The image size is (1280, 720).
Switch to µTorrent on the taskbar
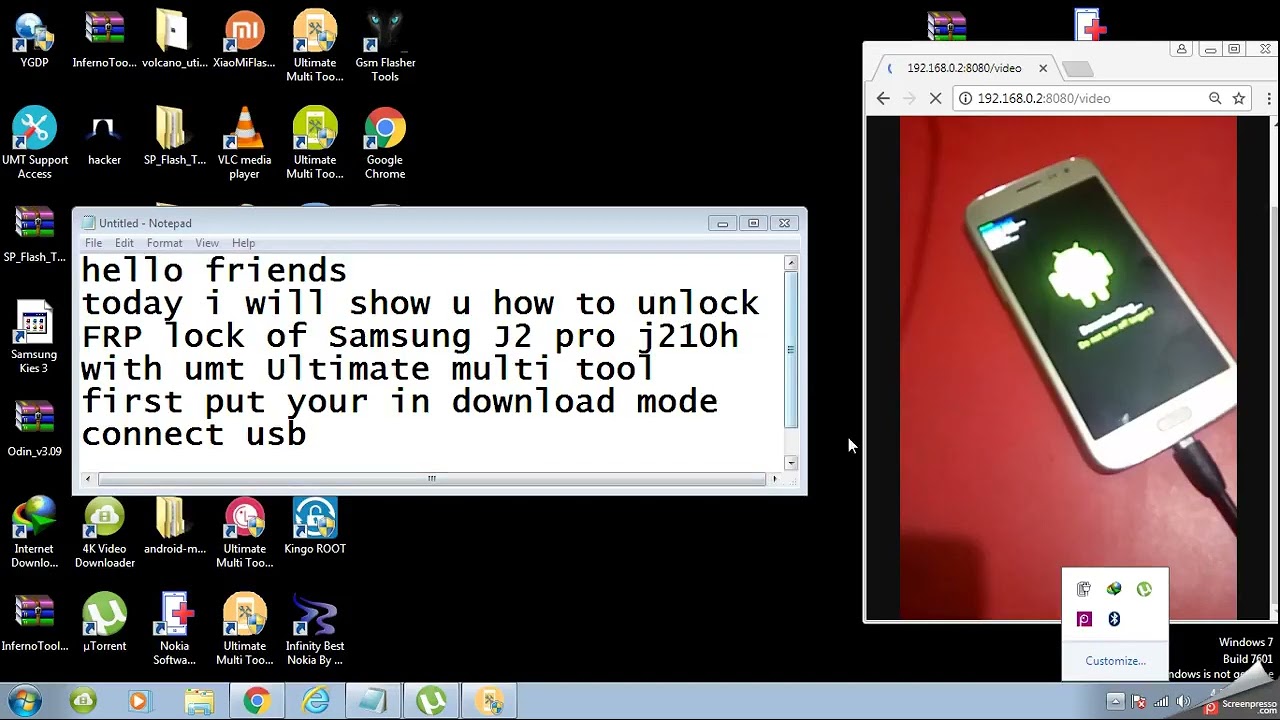pyautogui.click(x=431, y=702)
